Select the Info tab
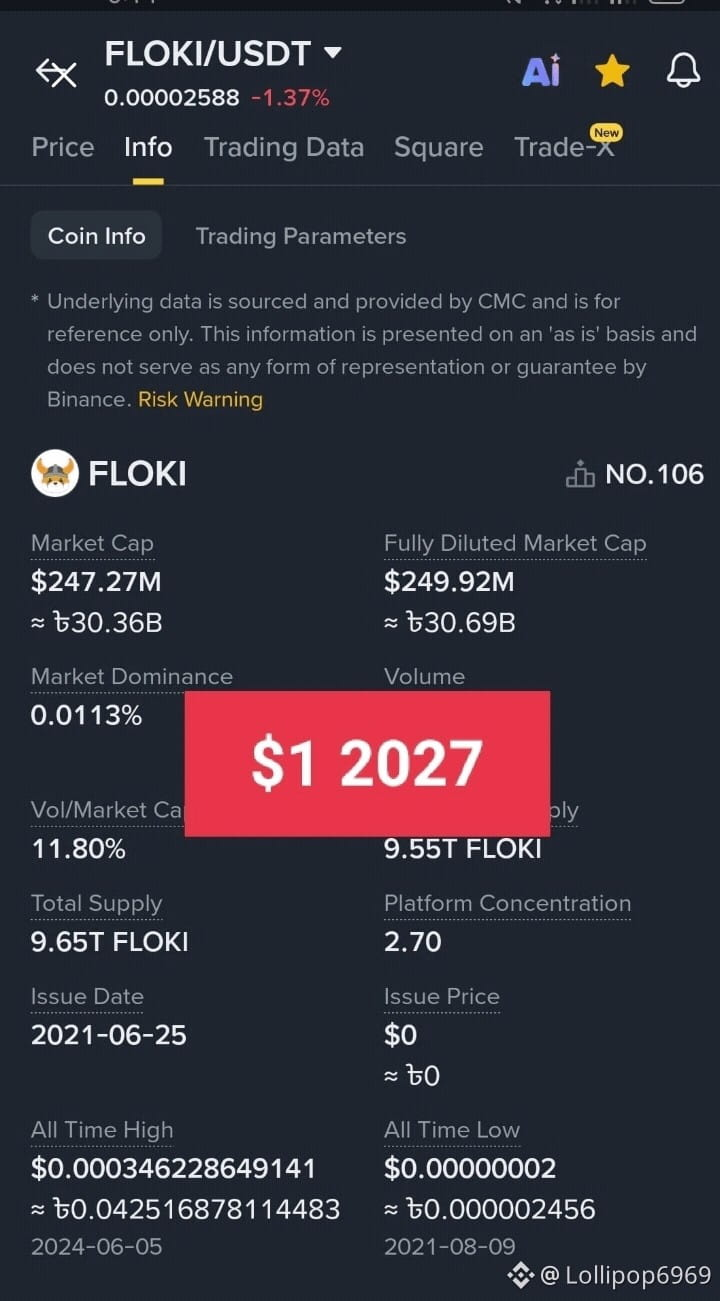 [x=148, y=147]
